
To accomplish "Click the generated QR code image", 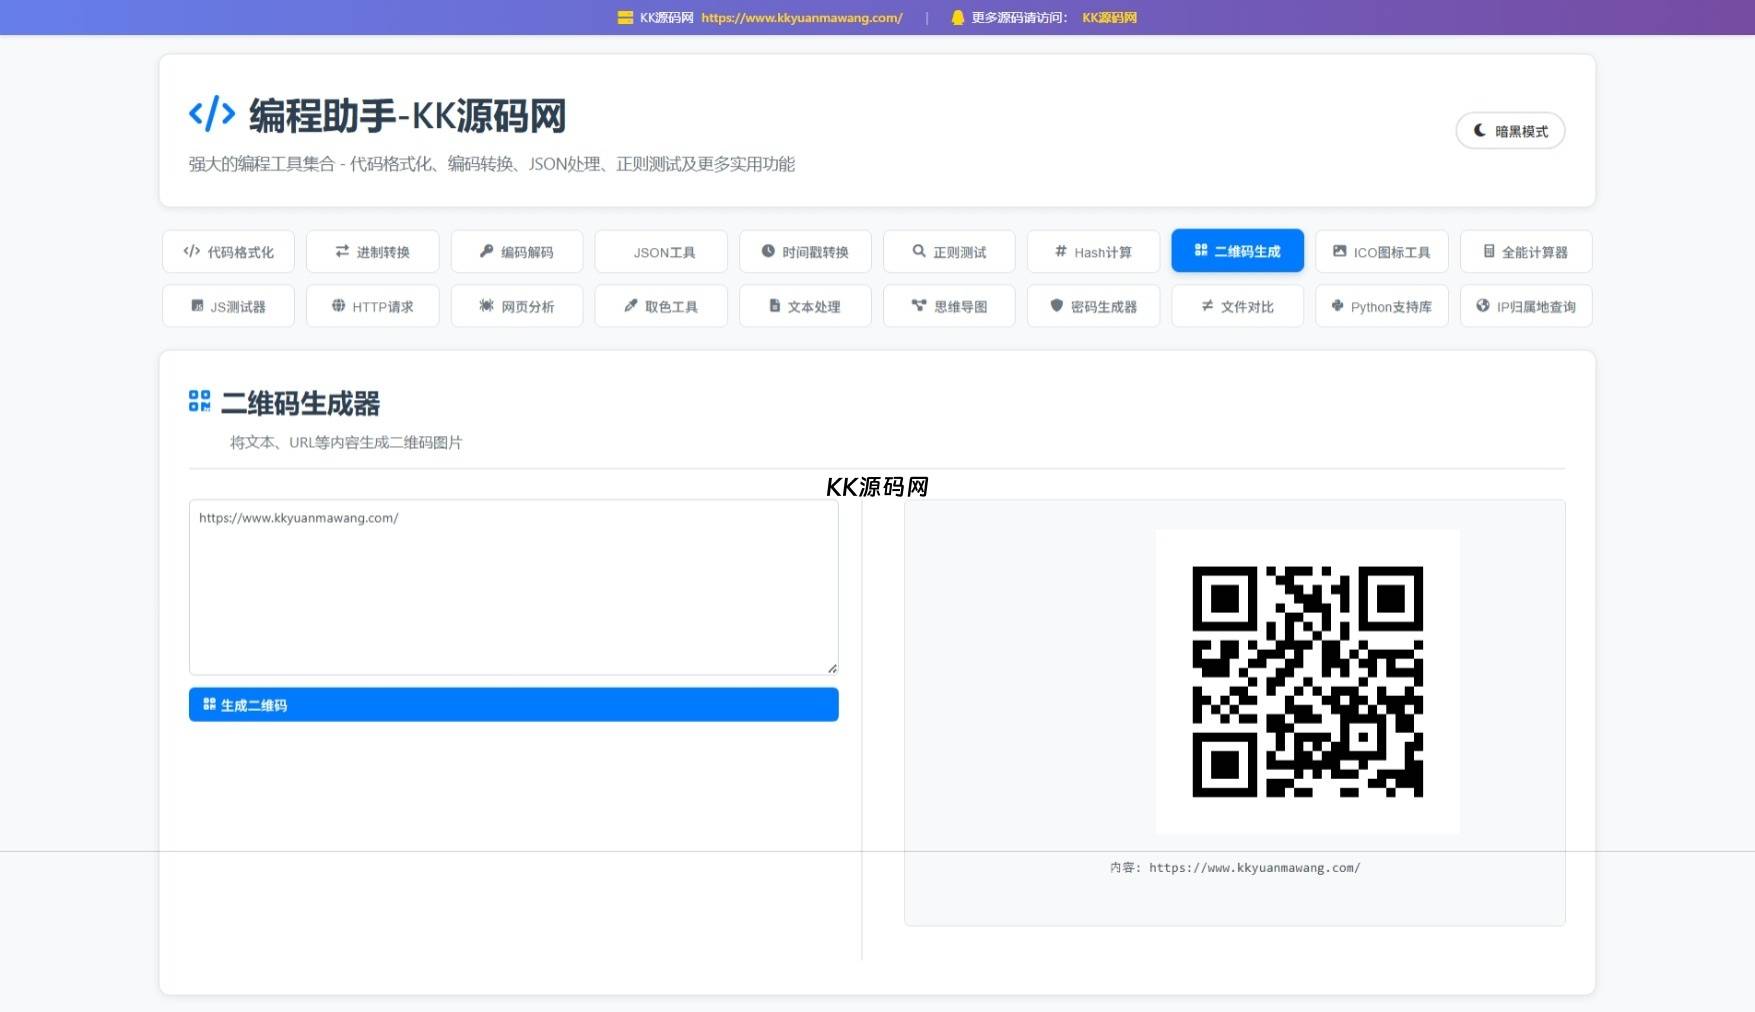I will [1307, 682].
